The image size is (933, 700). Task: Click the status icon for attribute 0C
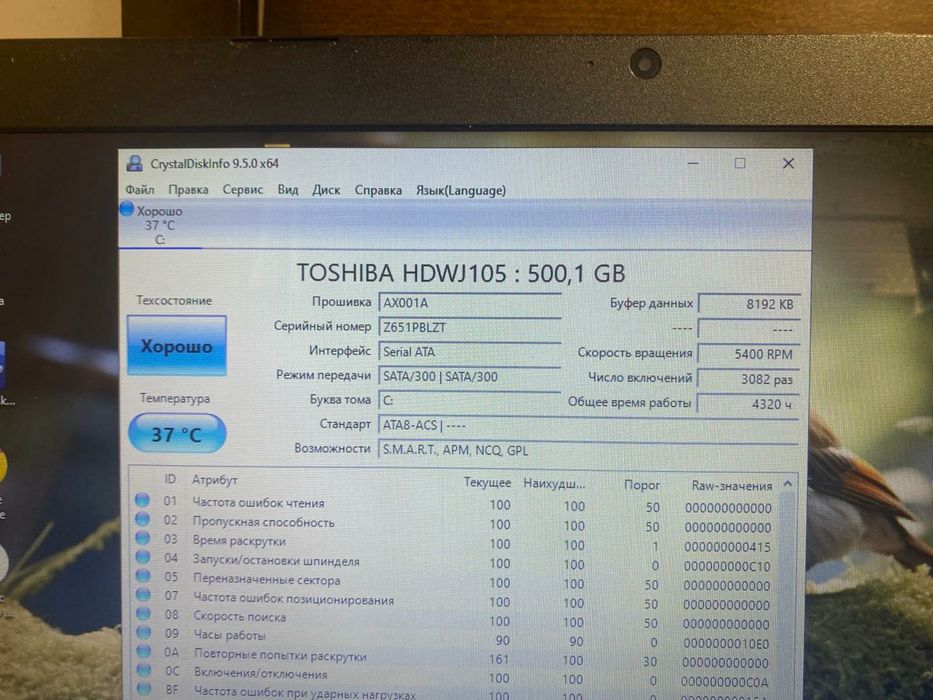(x=143, y=670)
